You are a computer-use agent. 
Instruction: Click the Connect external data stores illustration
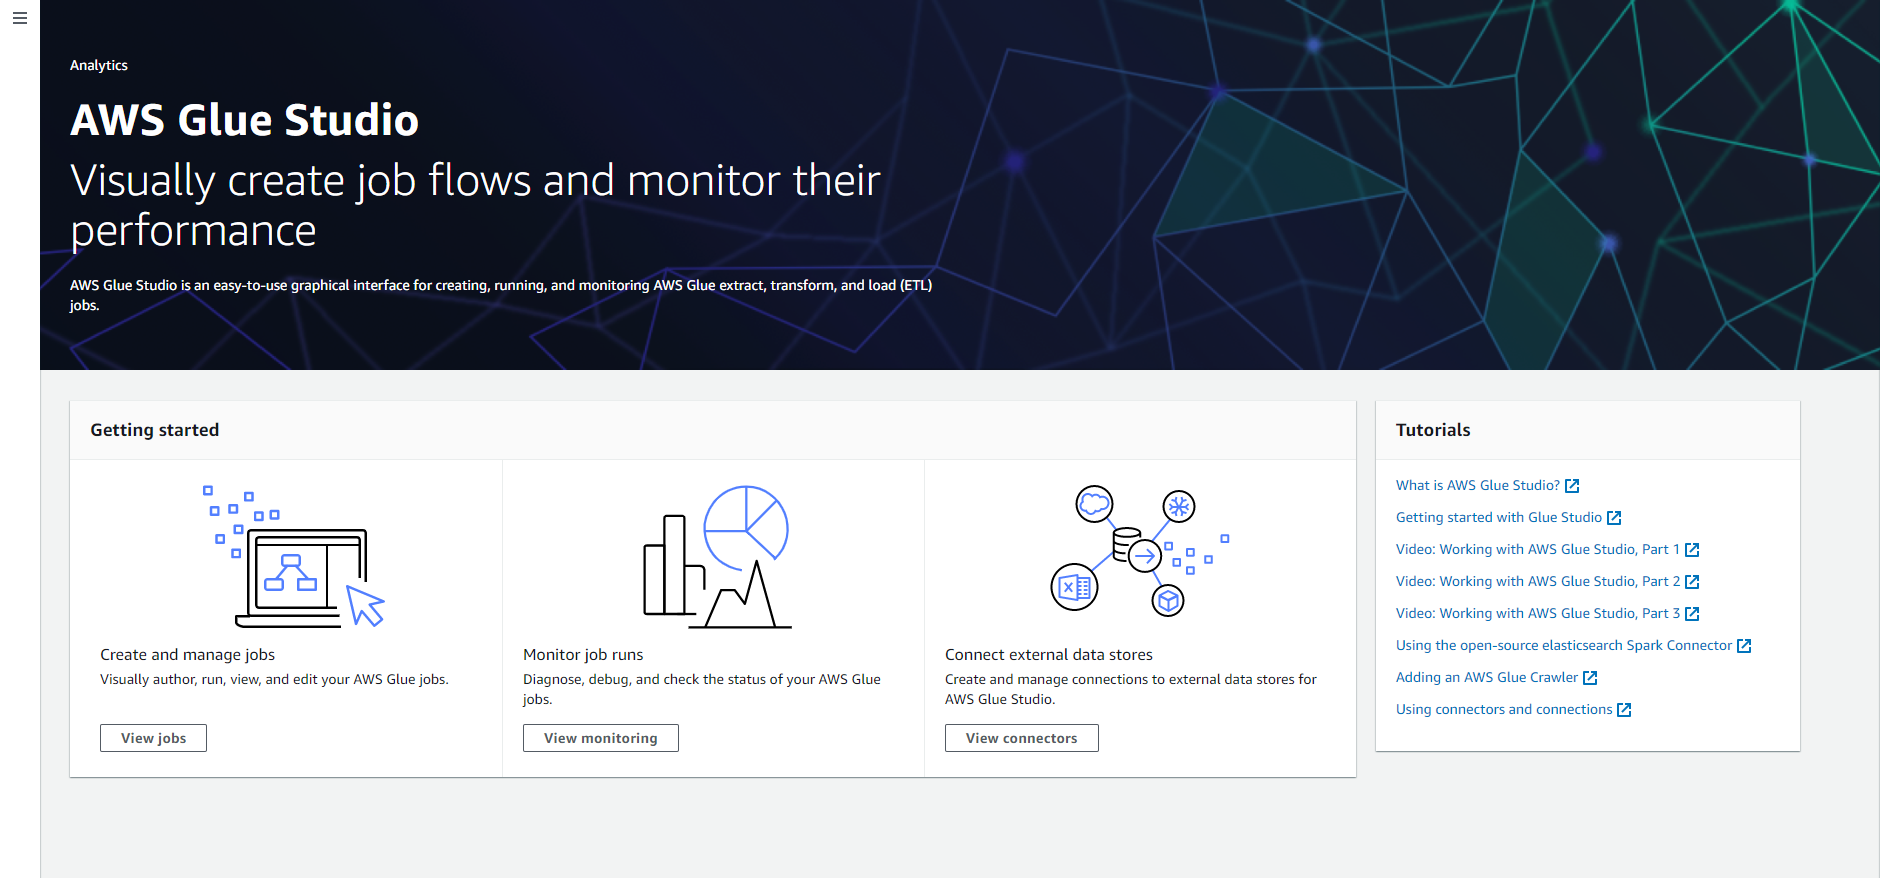point(1139,551)
